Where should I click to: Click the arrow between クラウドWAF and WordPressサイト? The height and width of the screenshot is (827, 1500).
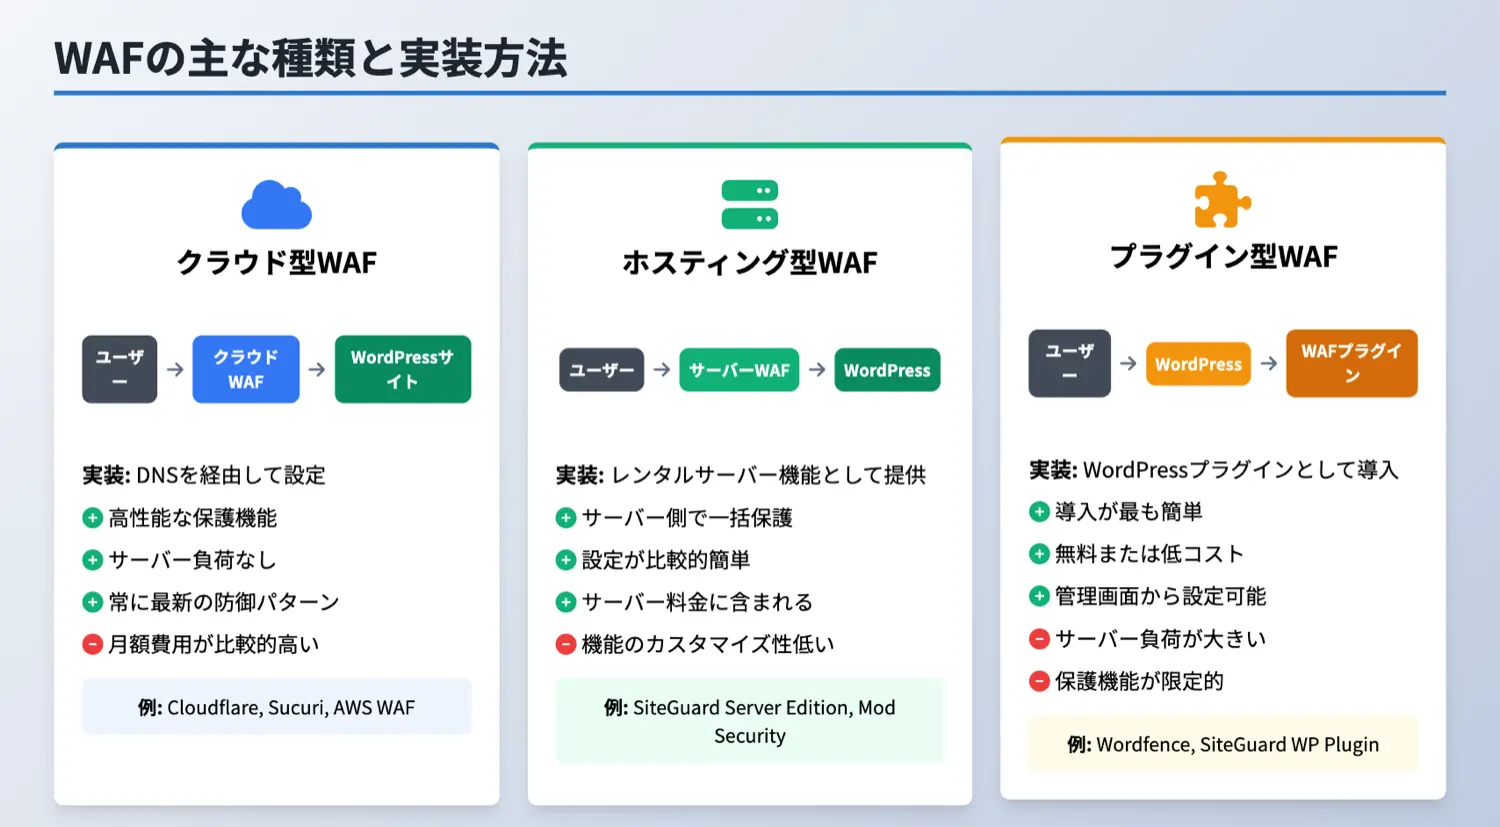point(317,369)
